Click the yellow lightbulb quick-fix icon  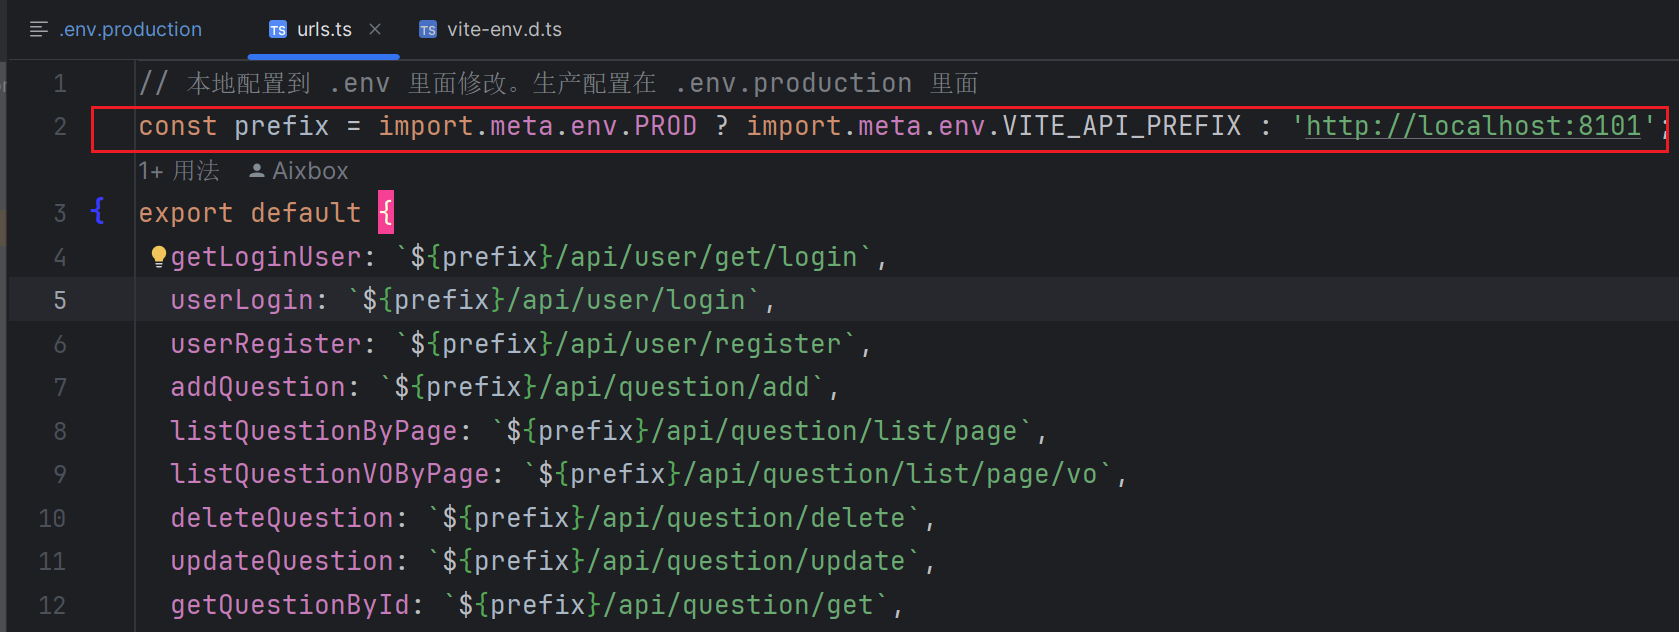[158, 257]
